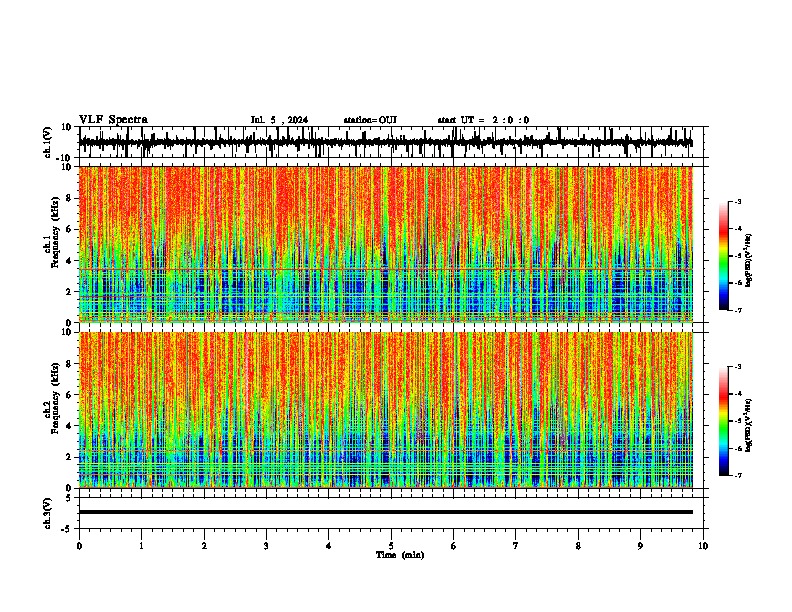Click time axis tick label '3'

tap(266, 546)
